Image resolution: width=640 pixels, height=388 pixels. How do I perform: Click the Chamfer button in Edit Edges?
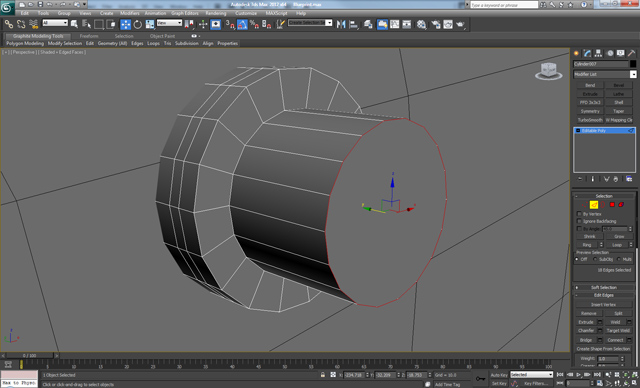tap(586, 331)
